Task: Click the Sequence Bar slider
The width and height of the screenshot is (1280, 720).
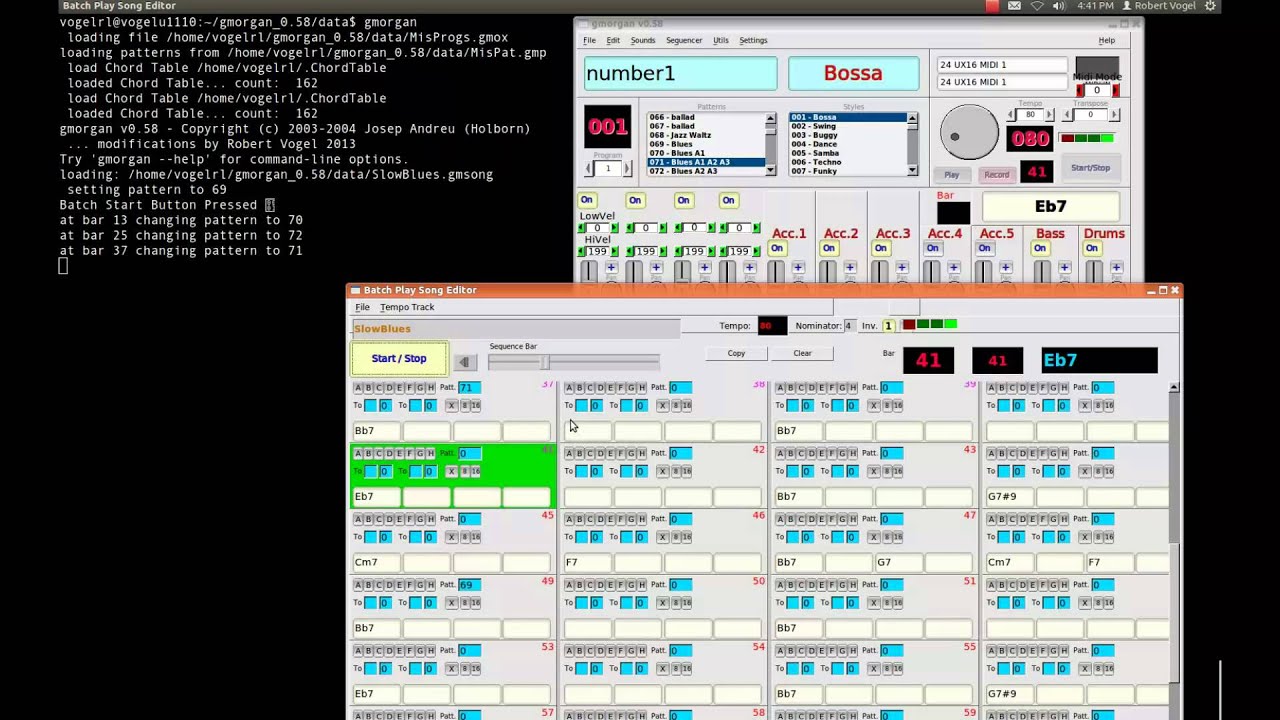Action: [573, 362]
